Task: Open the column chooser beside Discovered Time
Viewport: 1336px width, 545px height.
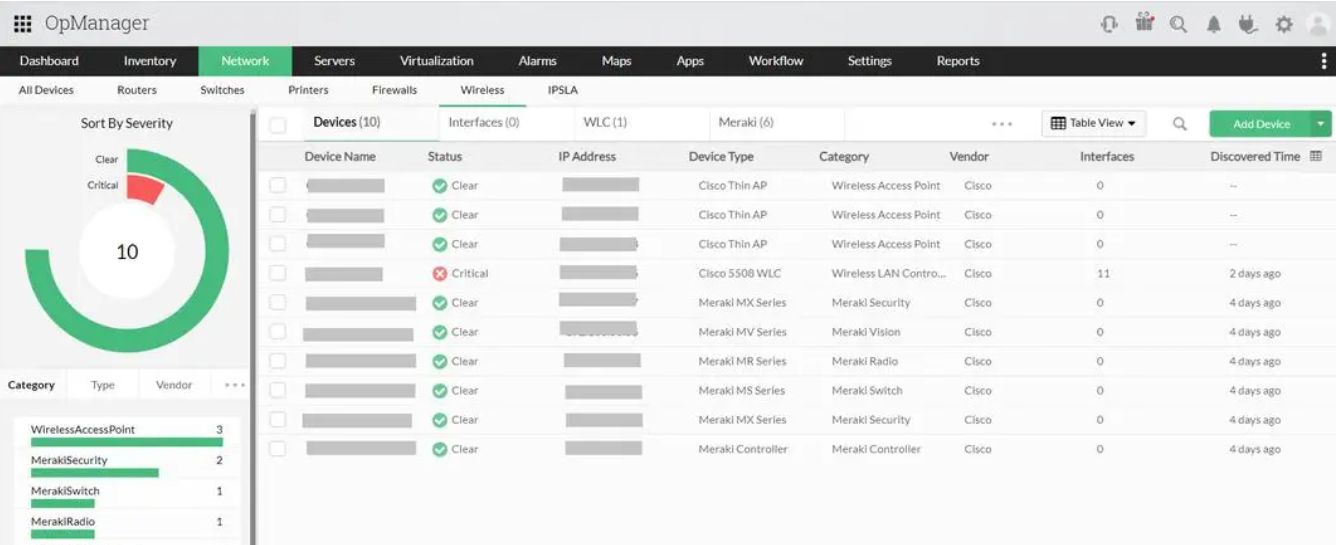Action: (1316, 156)
